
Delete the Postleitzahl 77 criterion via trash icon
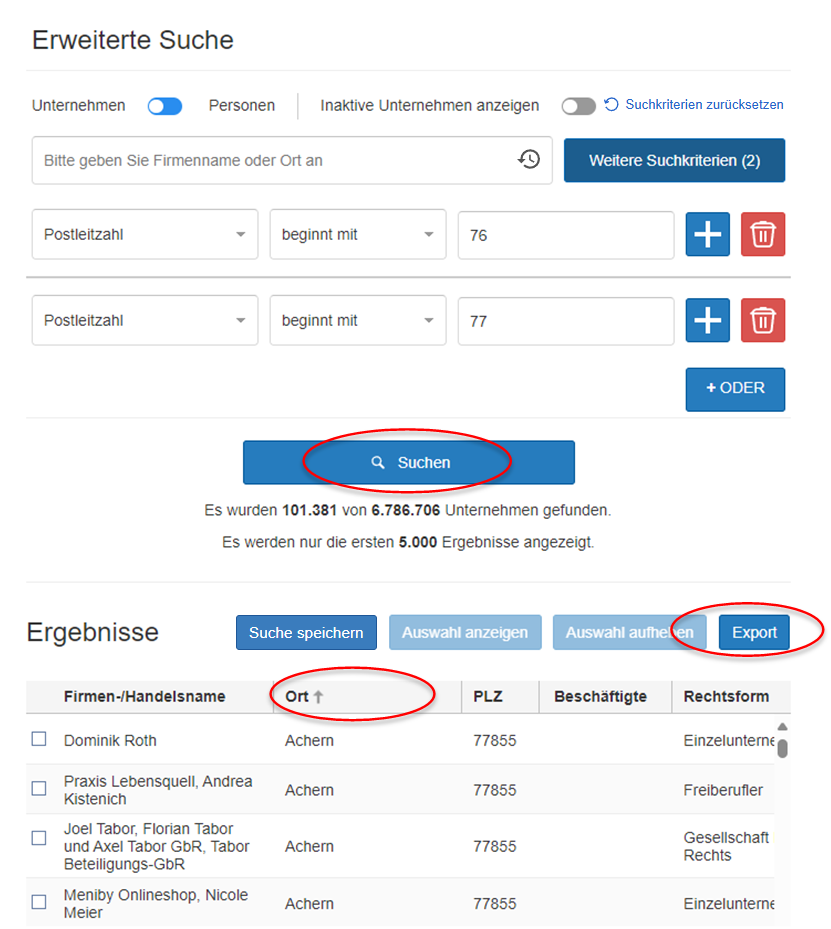click(x=763, y=321)
